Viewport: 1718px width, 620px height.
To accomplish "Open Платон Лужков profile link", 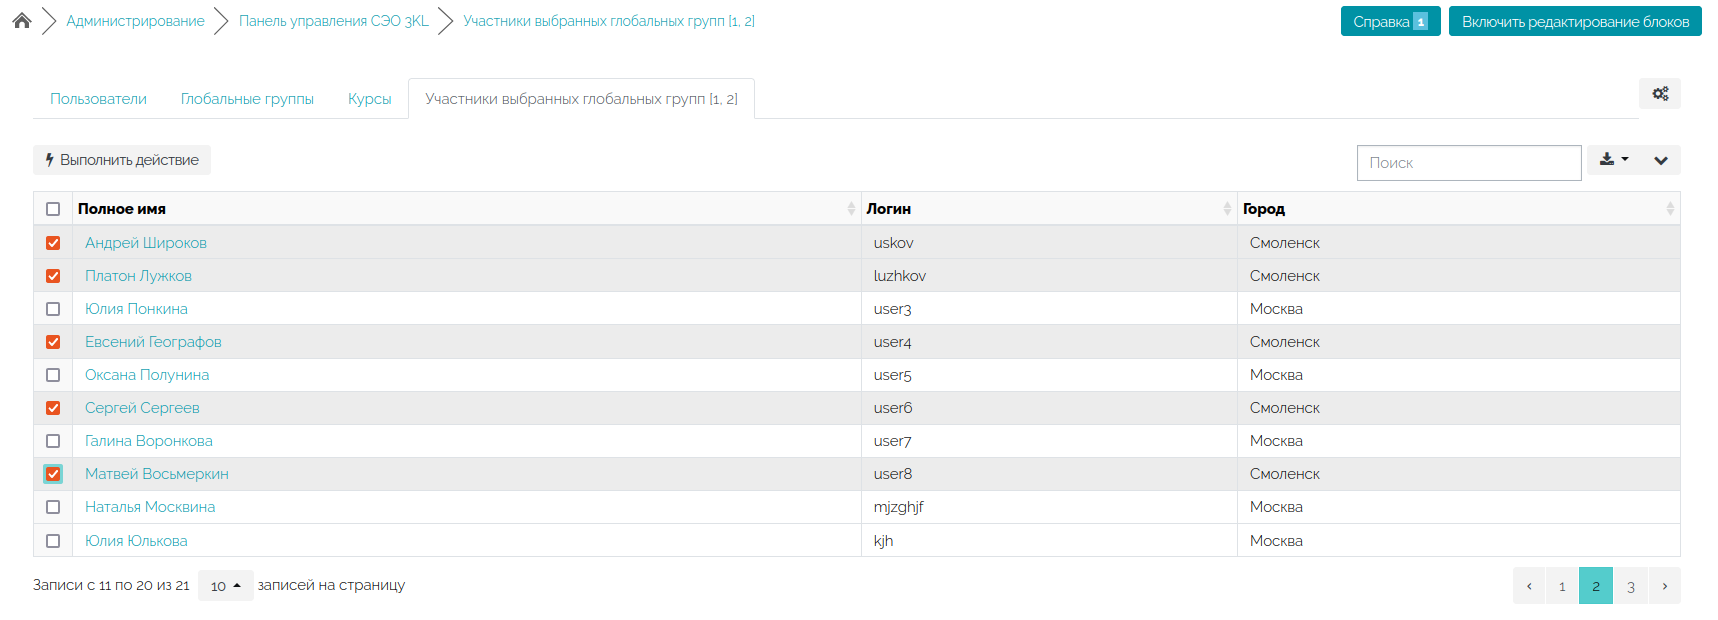I will (x=138, y=276).
